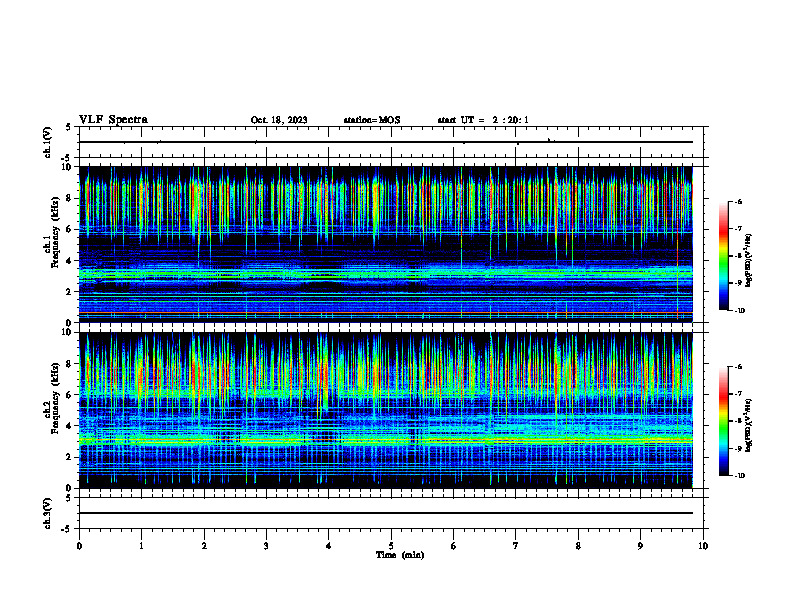This screenshot has height=612, width=792.
Task: Click the "-6" label on ch.1 color bar
Action: (x=738, y=202)
